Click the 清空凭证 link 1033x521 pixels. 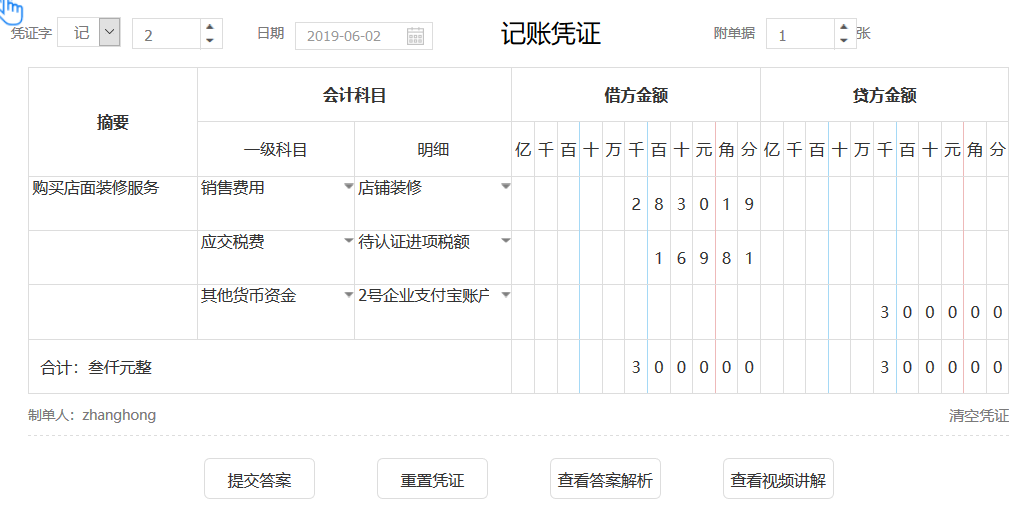tap(978, 415)
